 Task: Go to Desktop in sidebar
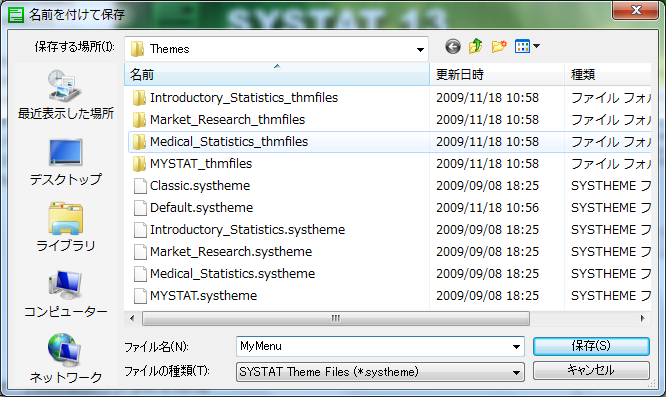65,162
